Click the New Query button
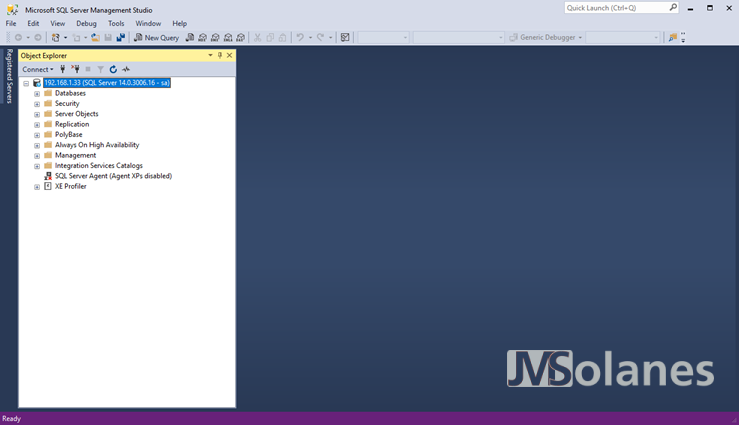Viewport: 740px width, 425px height. tap(156, 38)
